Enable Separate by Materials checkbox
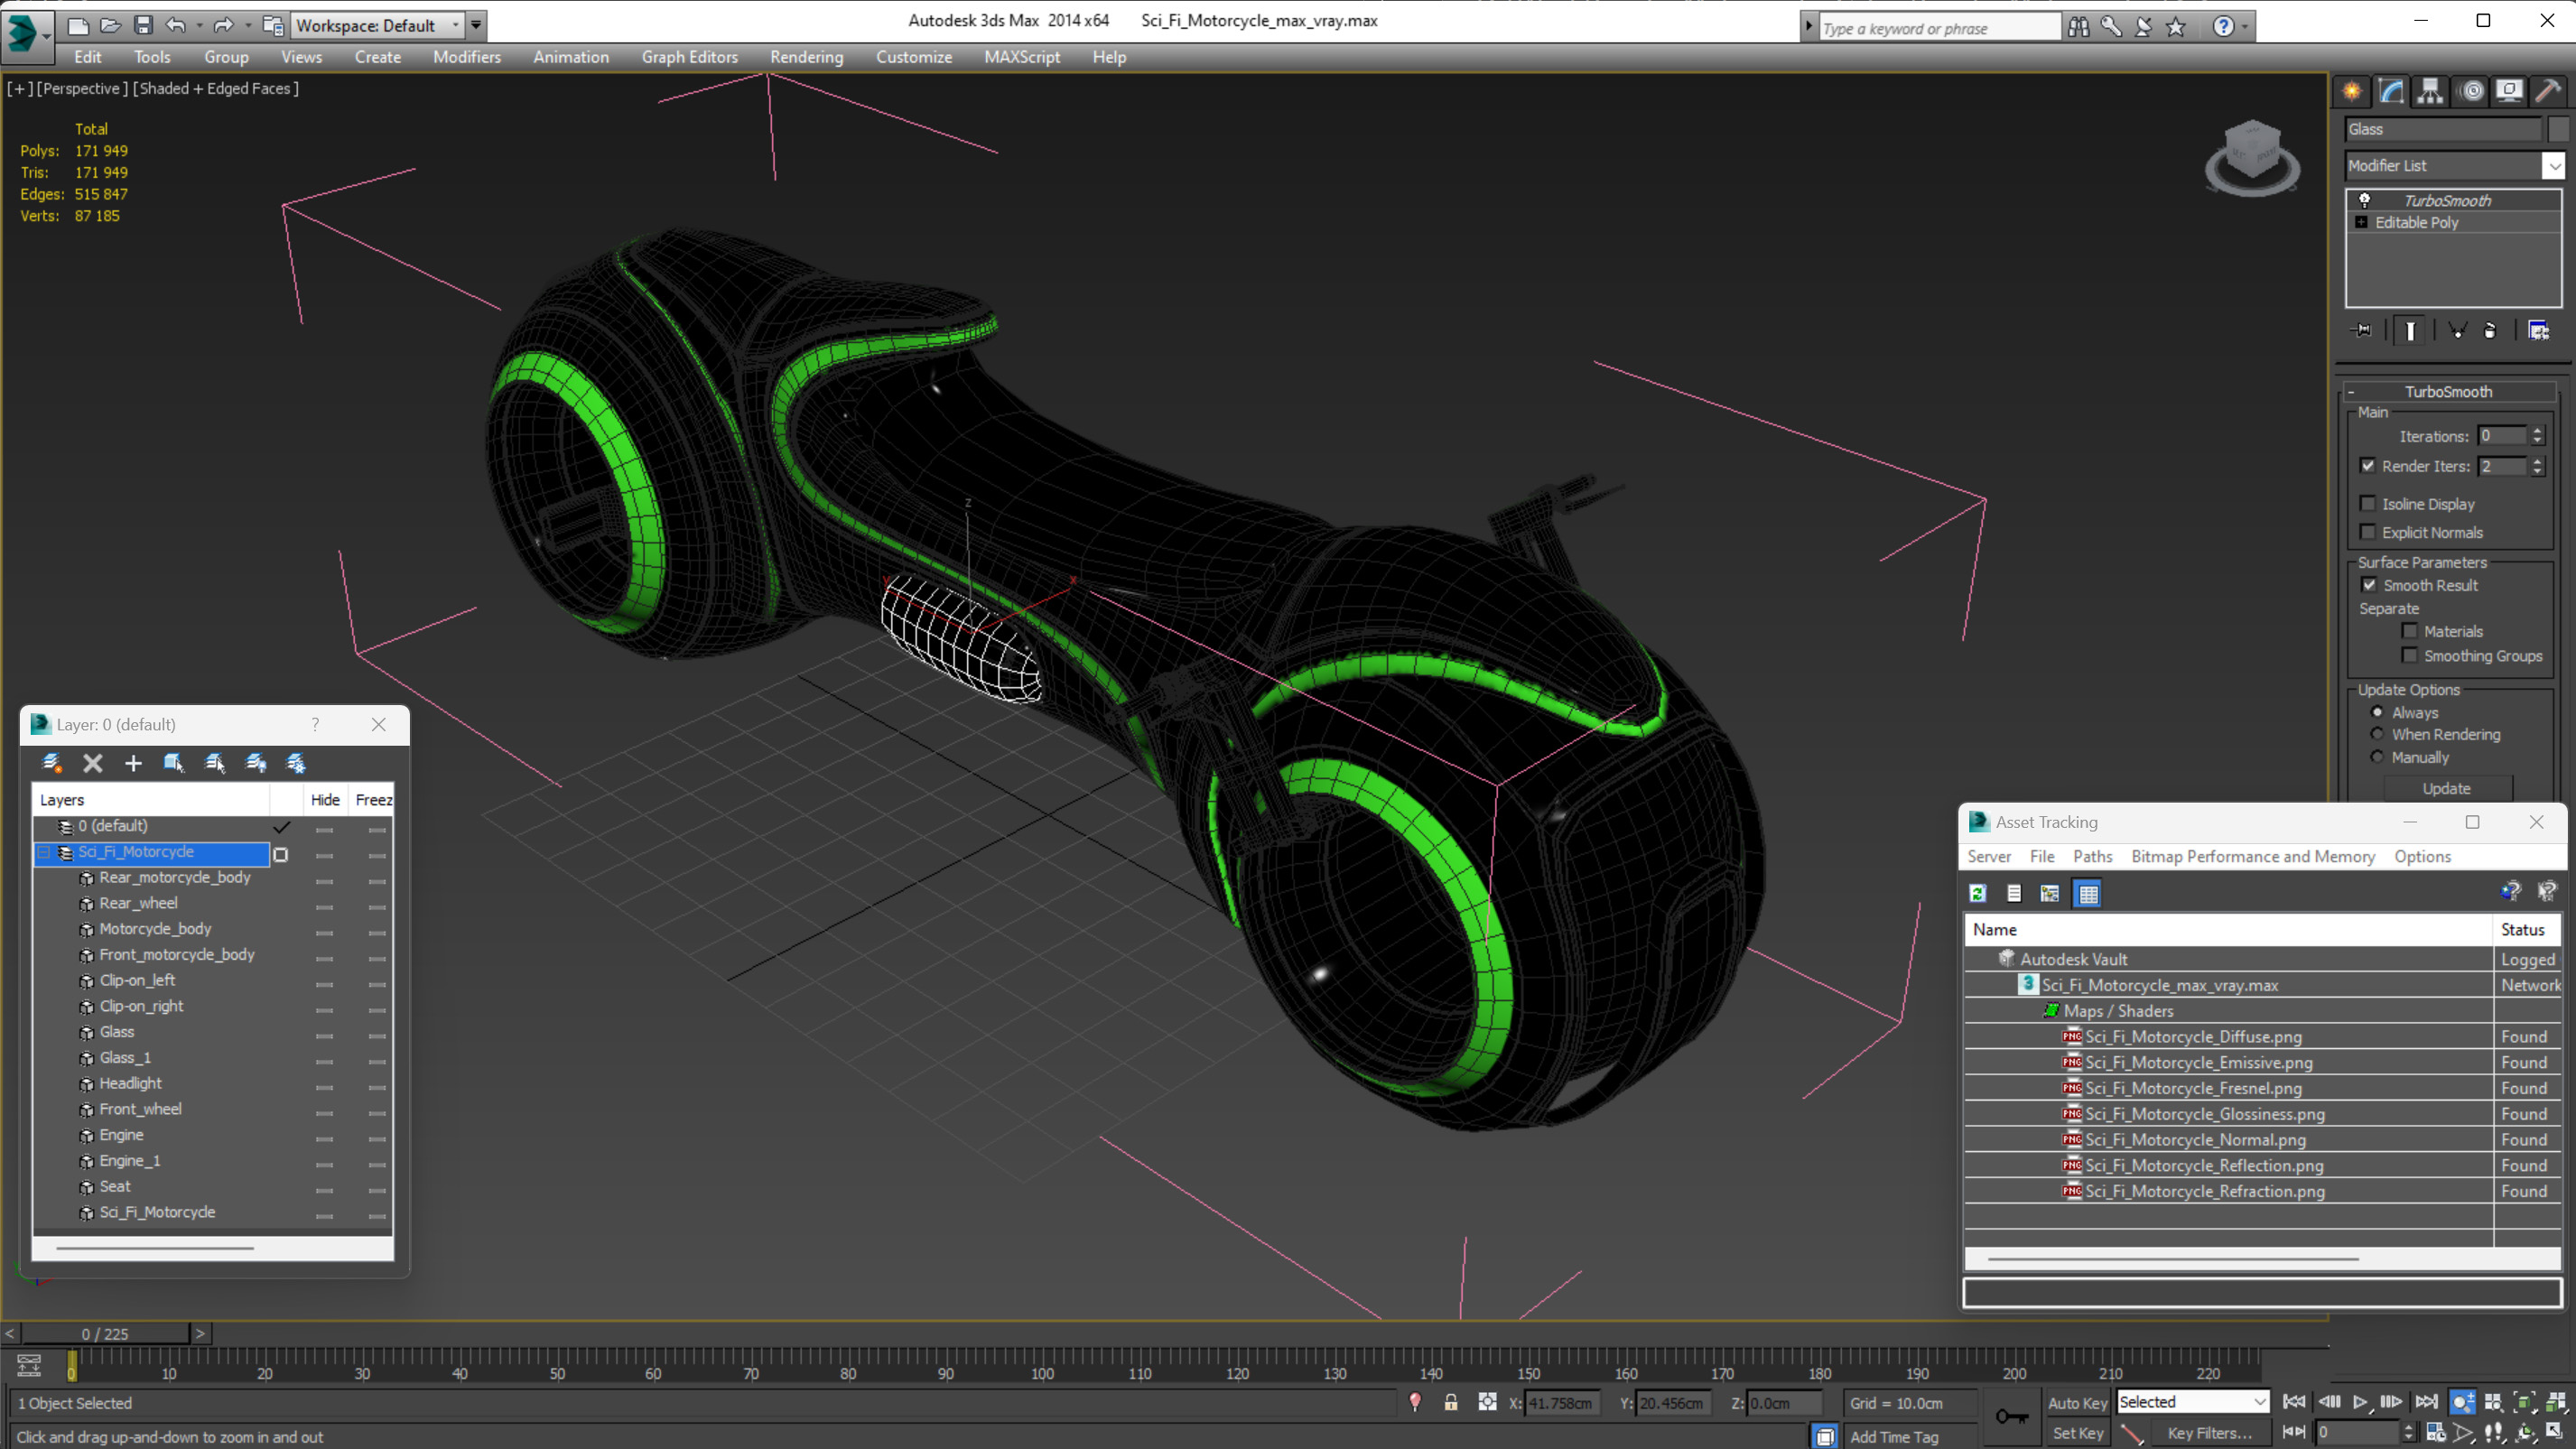Screen dimensions: 2576x1449 2410,630
